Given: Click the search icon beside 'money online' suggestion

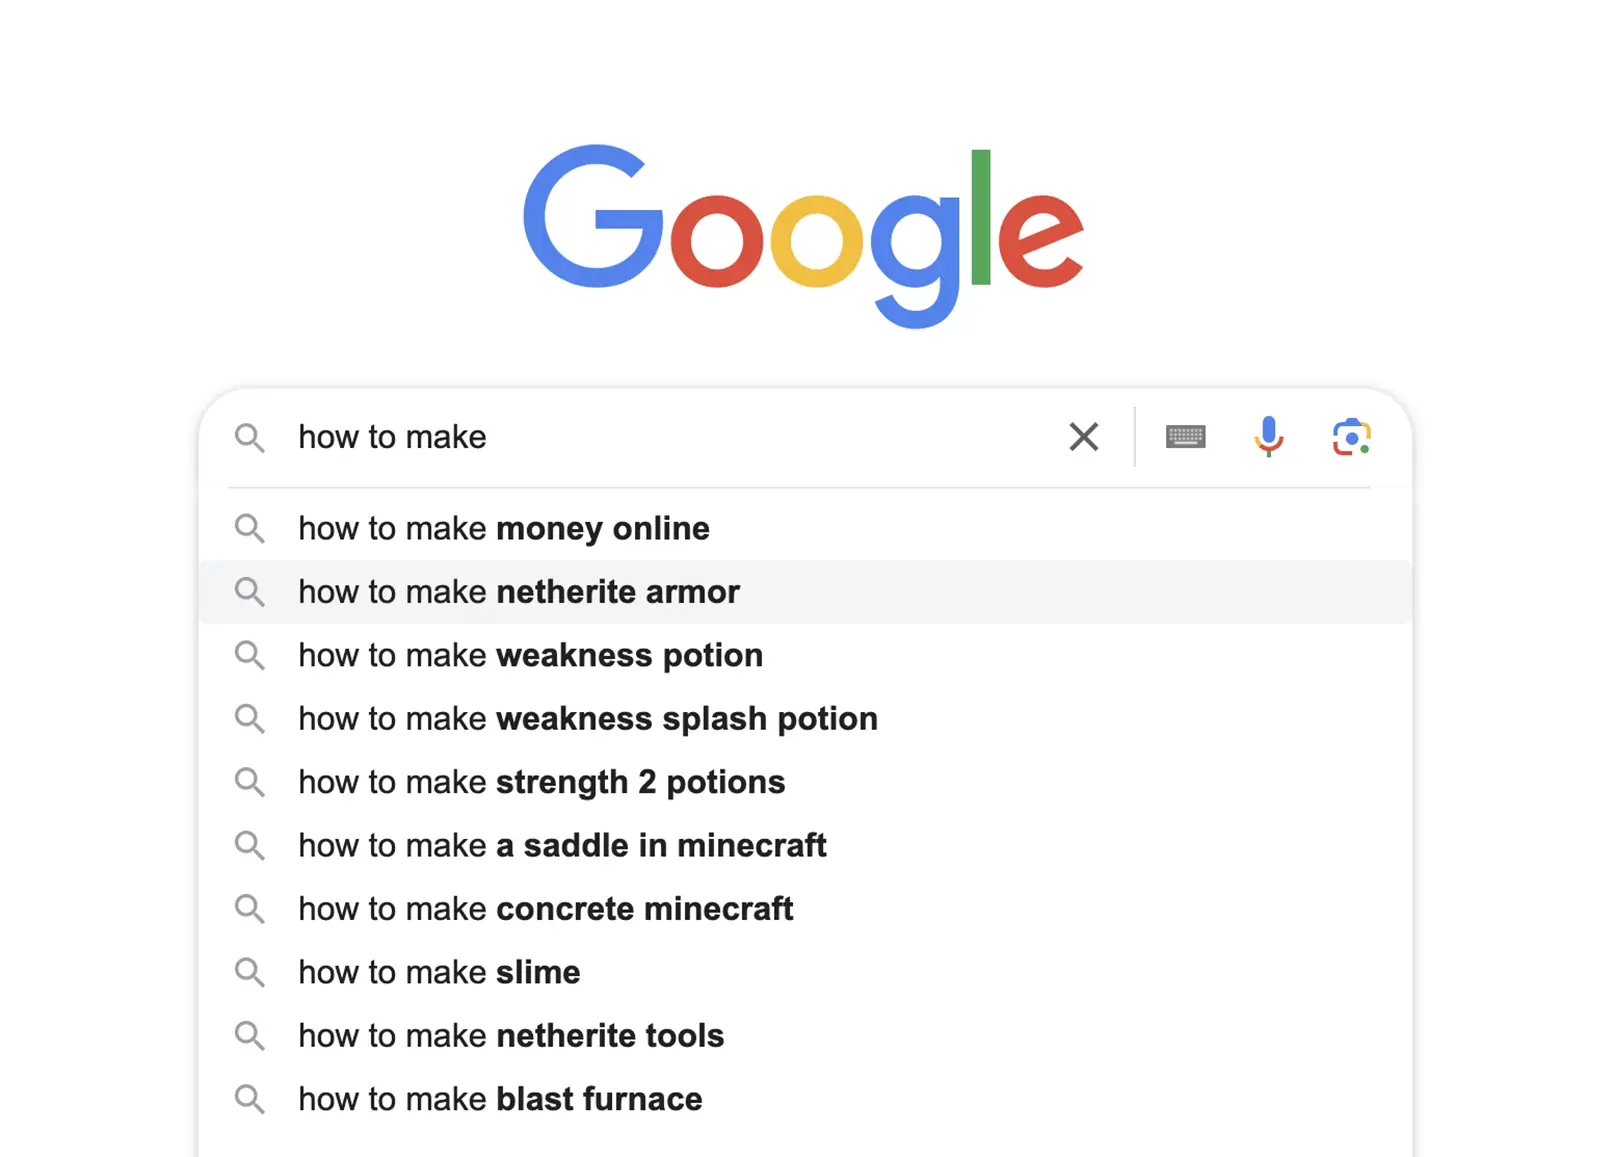Looking at the screenshot, I should (x=249, y=529).
